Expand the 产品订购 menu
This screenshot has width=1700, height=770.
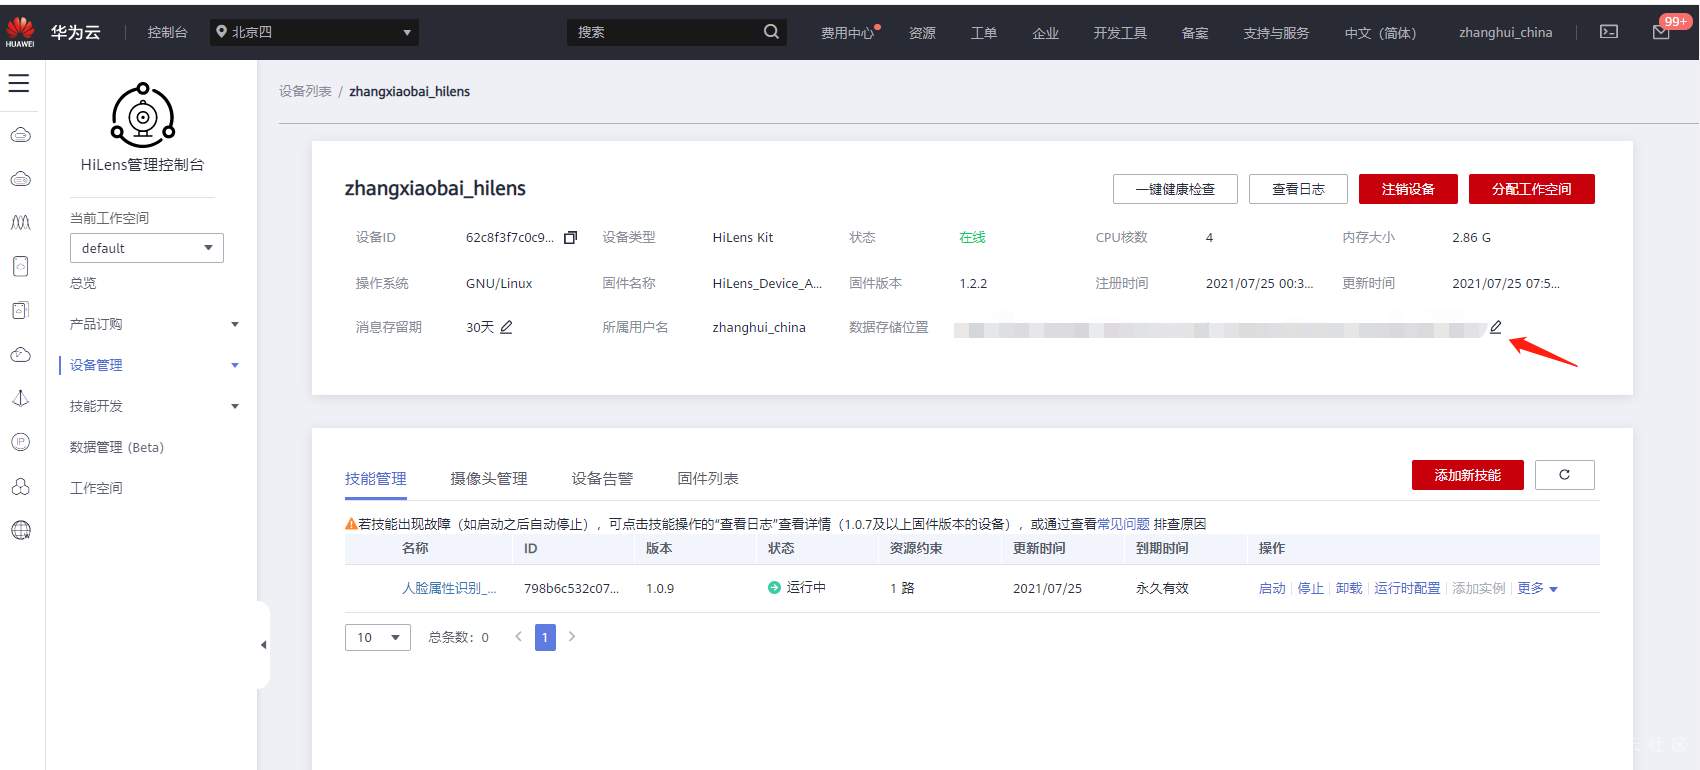(x=154, y=324)
